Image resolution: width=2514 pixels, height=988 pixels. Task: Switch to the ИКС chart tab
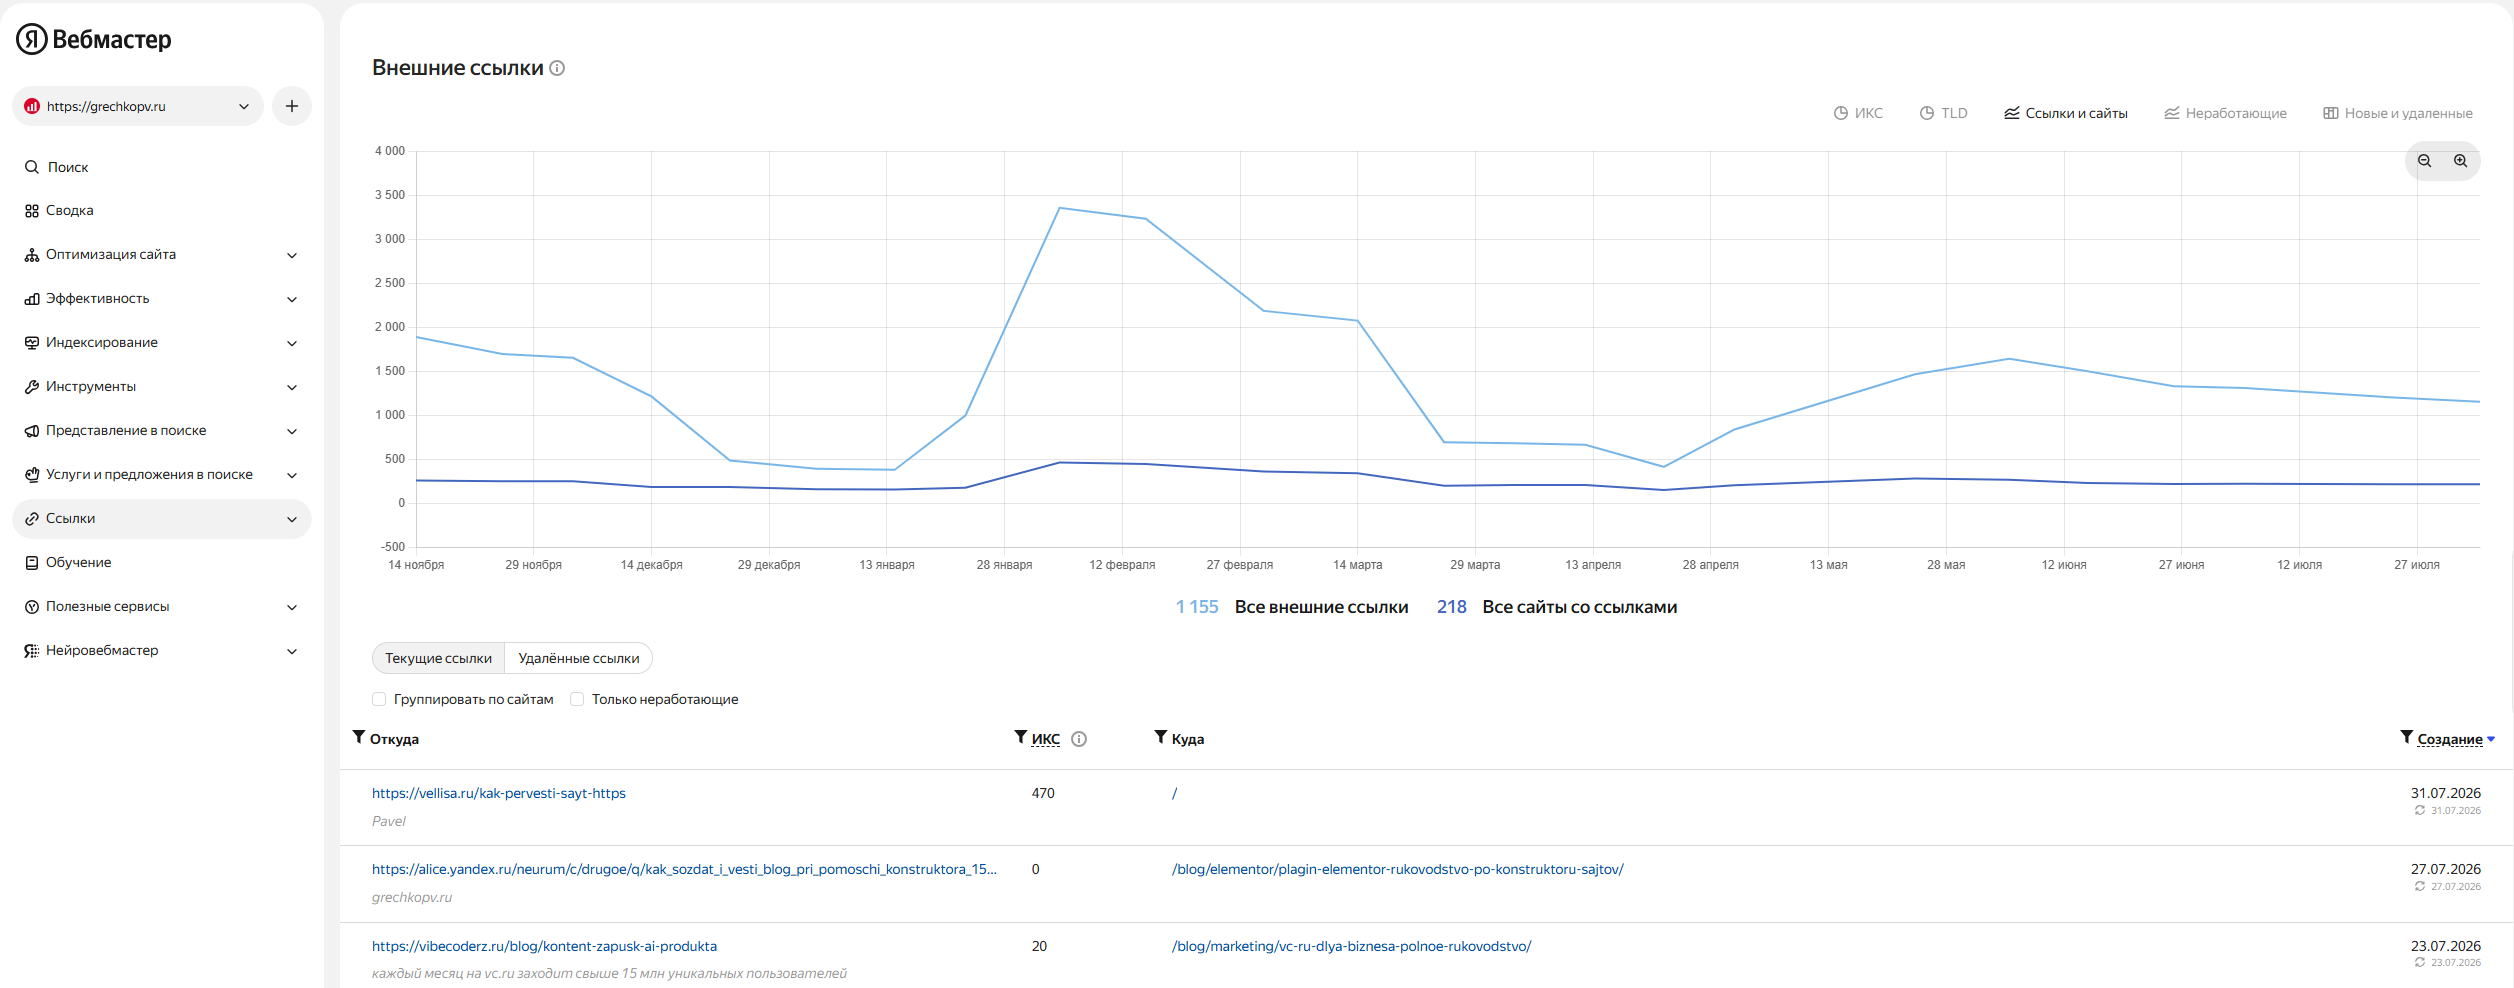pos(1858,113)
